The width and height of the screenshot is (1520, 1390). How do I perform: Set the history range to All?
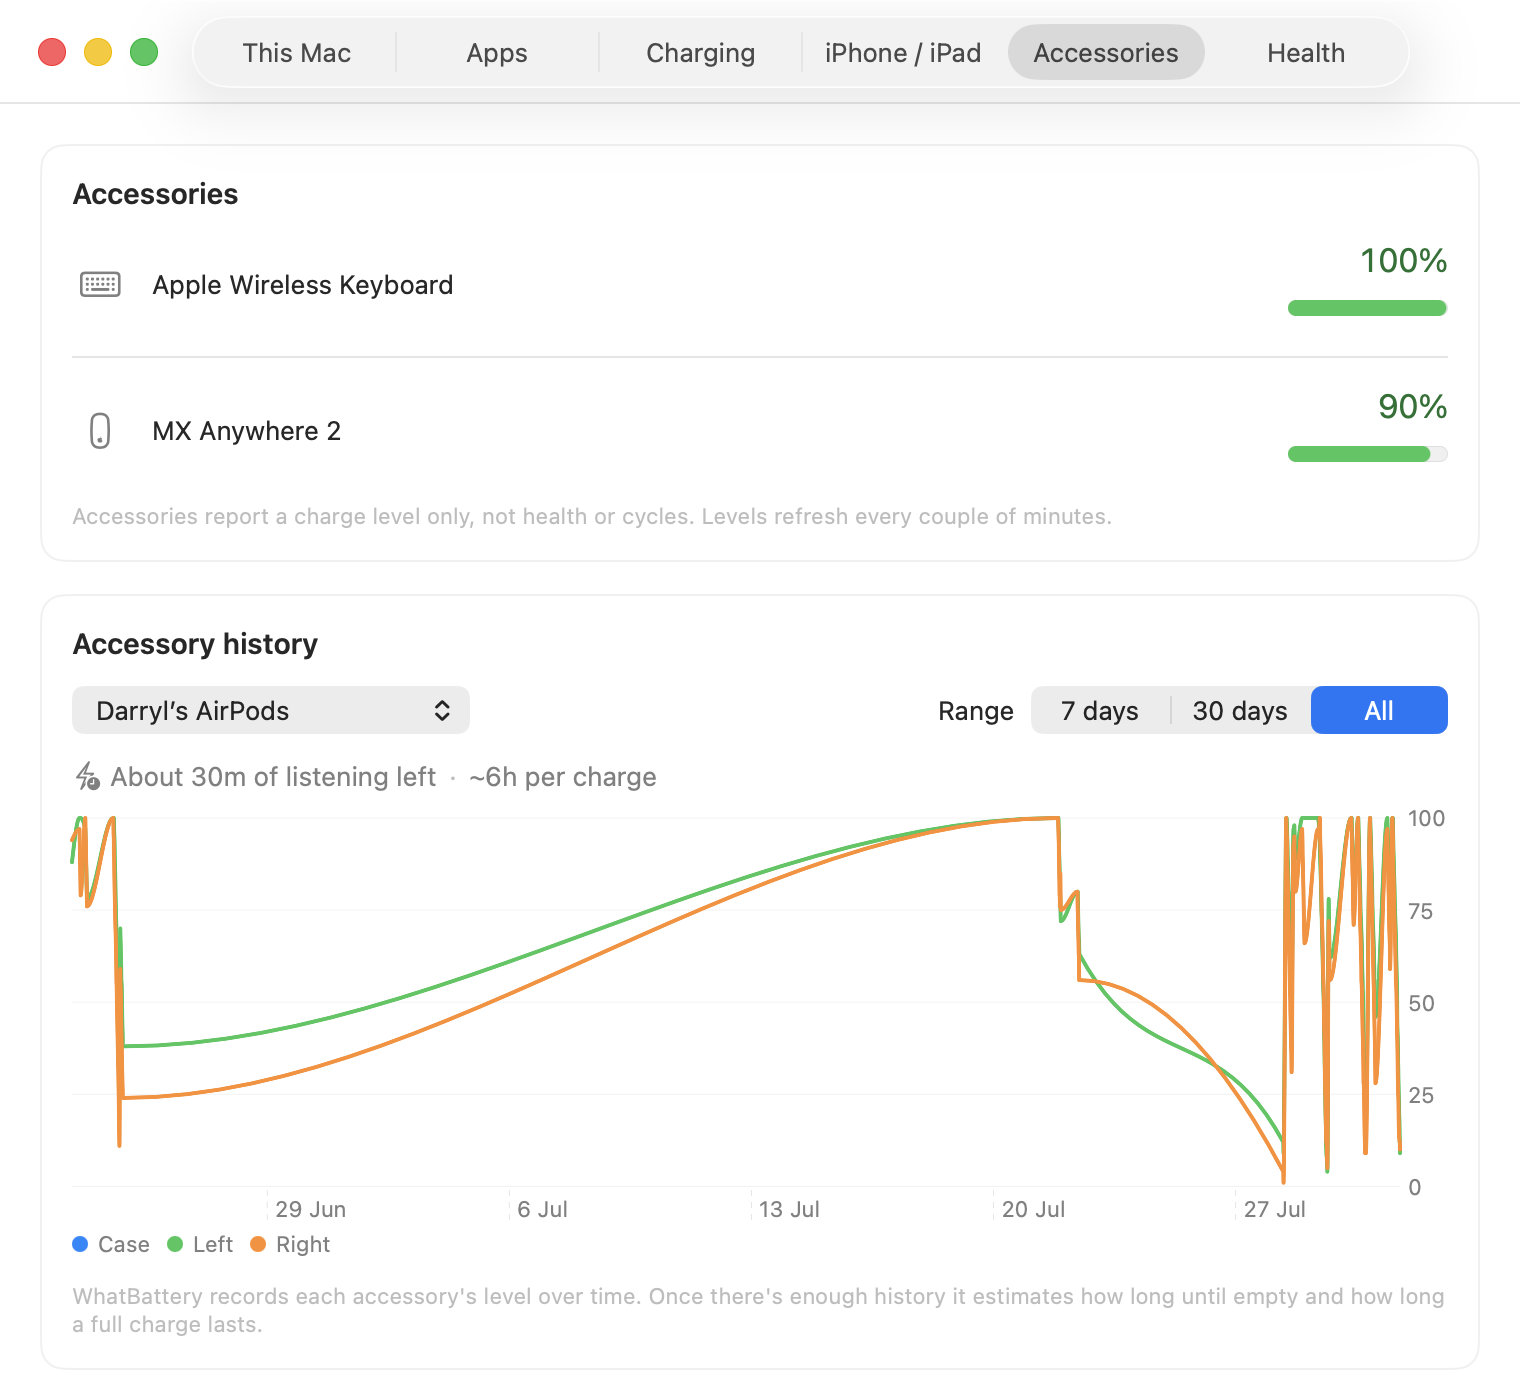pyautogui.click(x=1379, y=710)
